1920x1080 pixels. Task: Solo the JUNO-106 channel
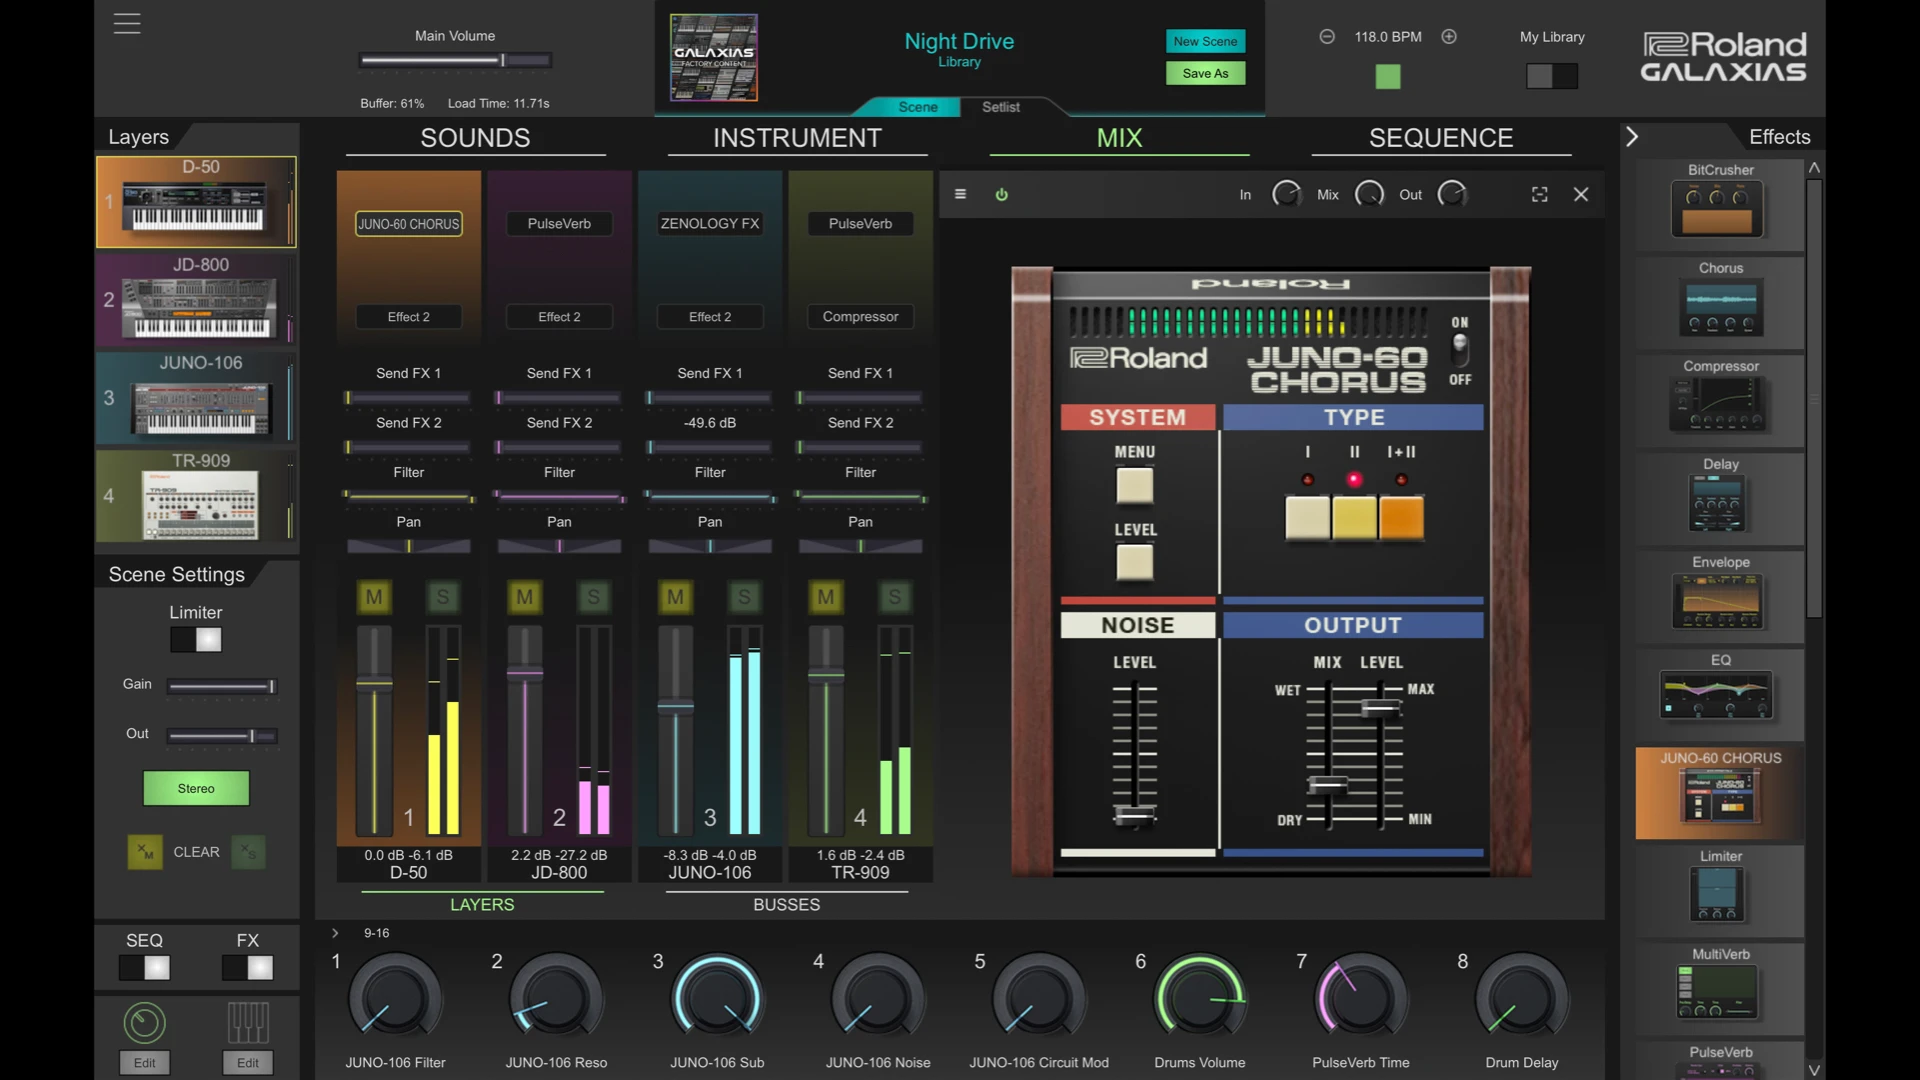744,597
